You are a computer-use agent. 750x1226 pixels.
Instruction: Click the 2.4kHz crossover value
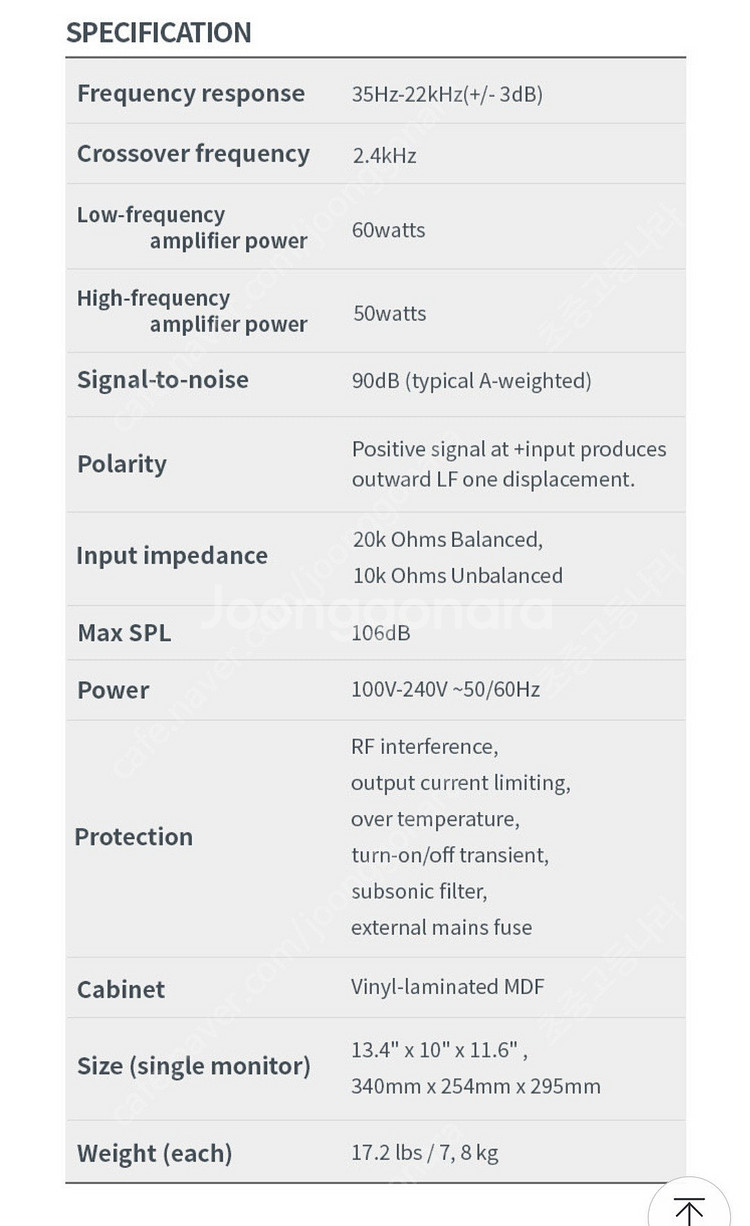[384, 156]
